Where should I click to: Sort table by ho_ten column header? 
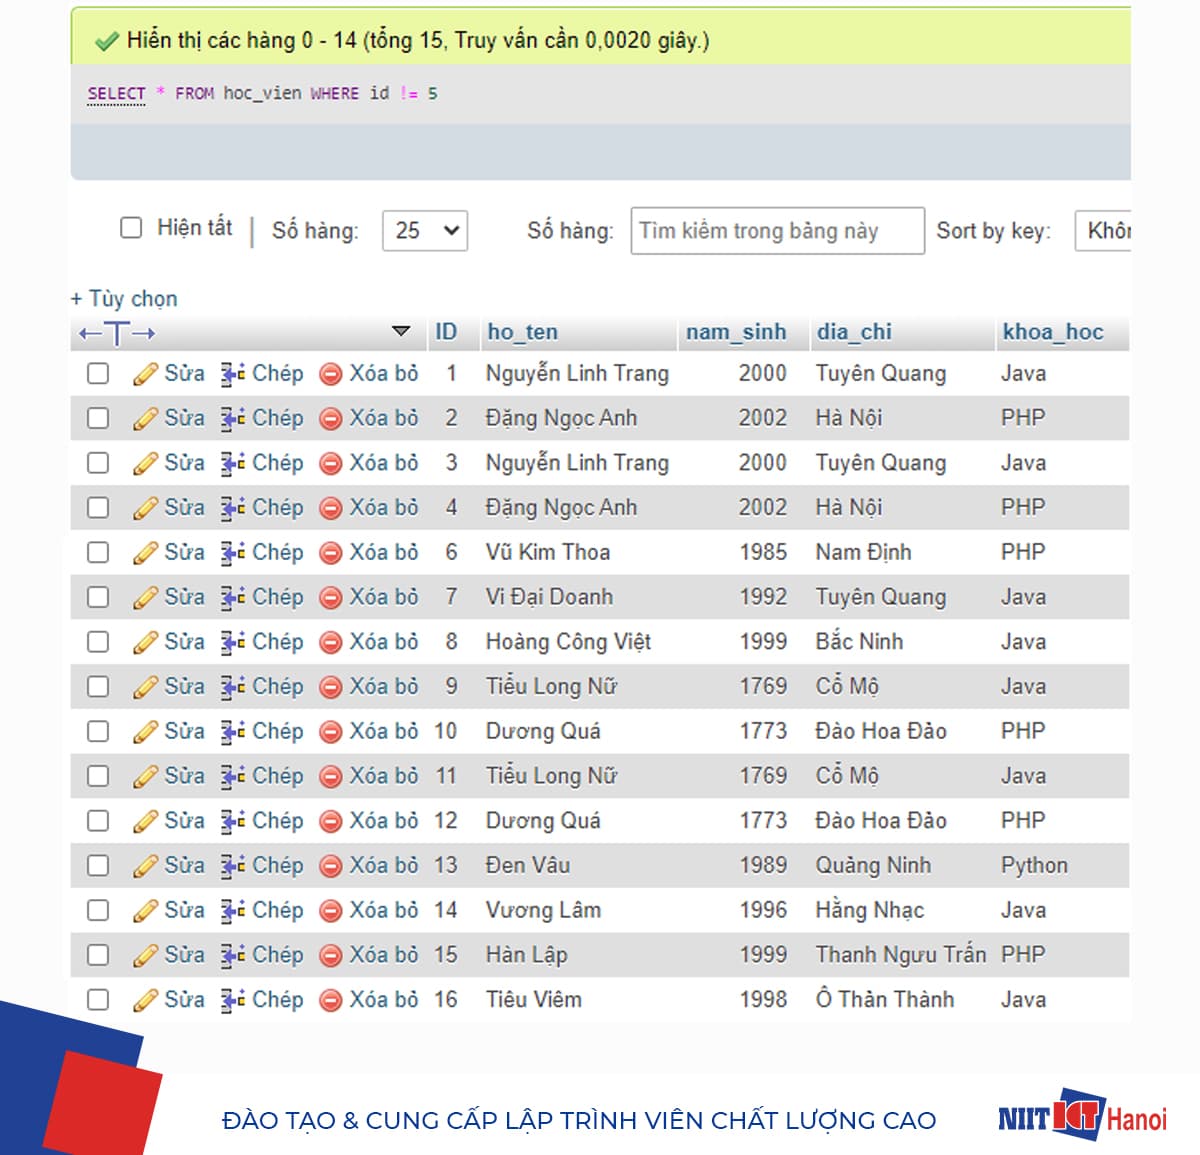tap(522, 332)
